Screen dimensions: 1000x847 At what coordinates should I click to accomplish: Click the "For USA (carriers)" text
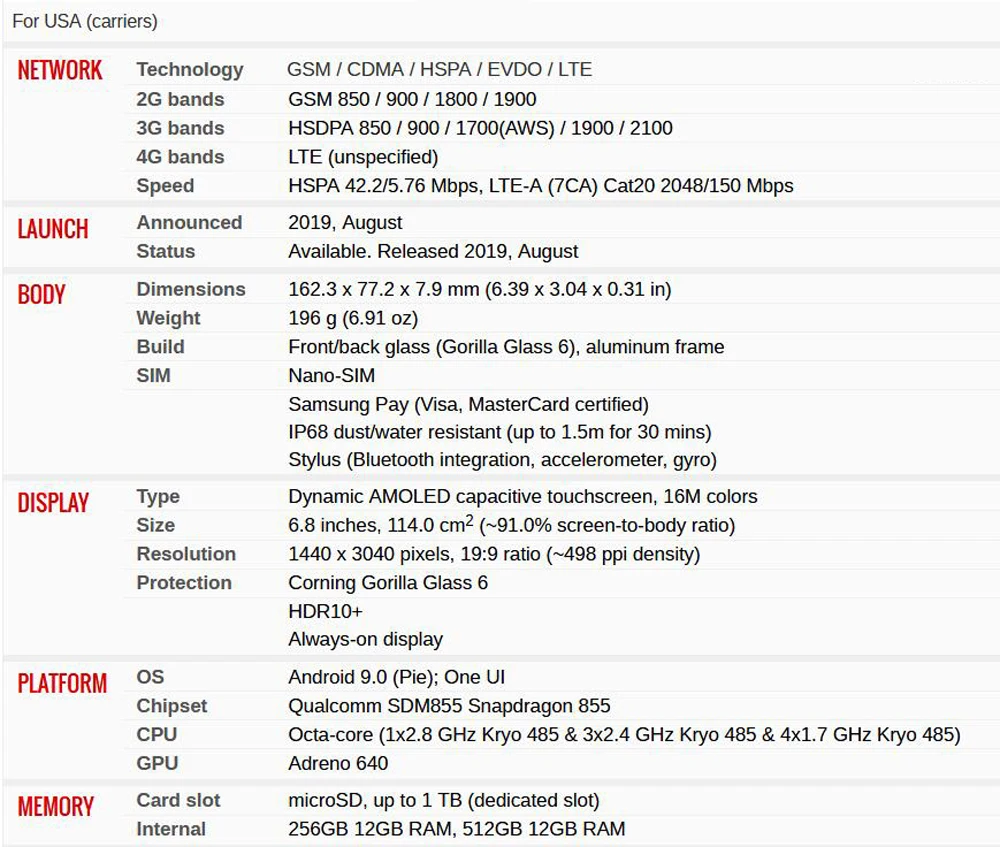point(85,22)
